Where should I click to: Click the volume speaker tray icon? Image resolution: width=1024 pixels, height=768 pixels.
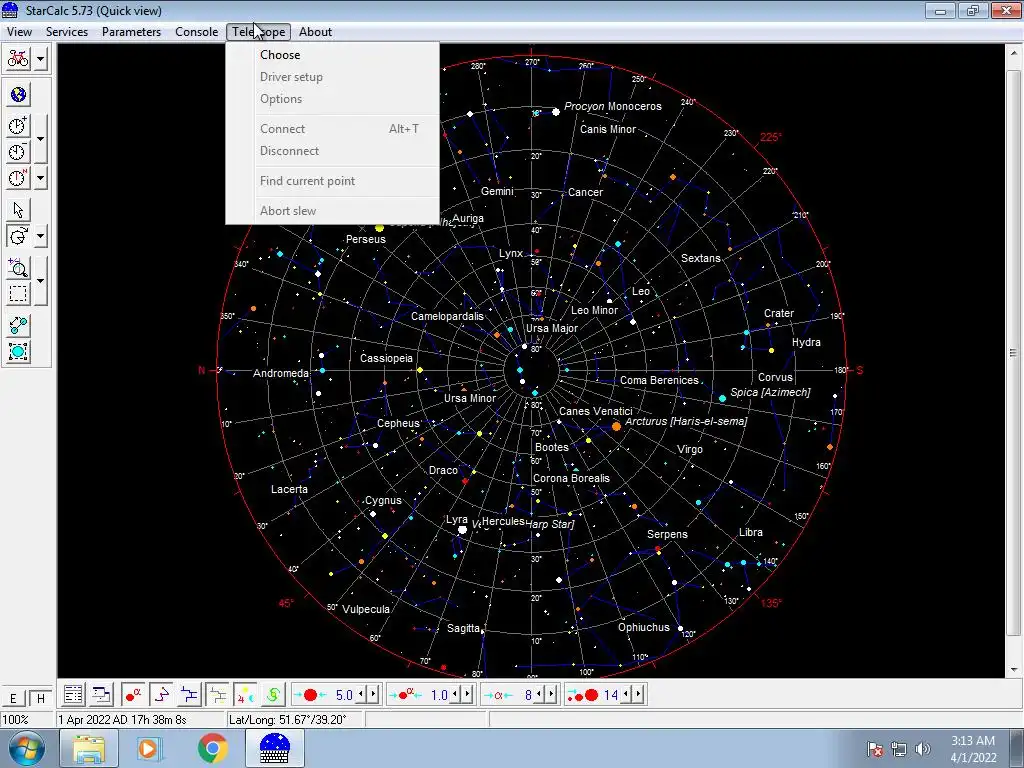[922, 748]
